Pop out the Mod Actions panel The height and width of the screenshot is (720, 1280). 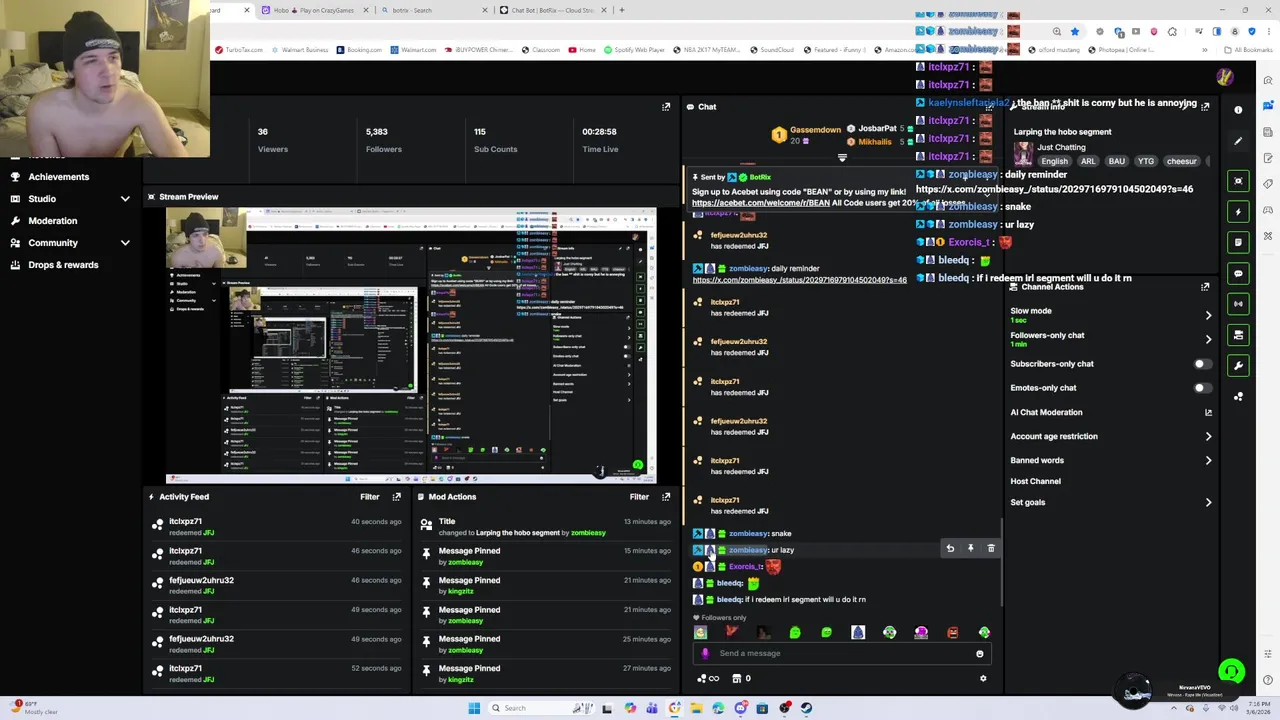(x=666, y=497)
